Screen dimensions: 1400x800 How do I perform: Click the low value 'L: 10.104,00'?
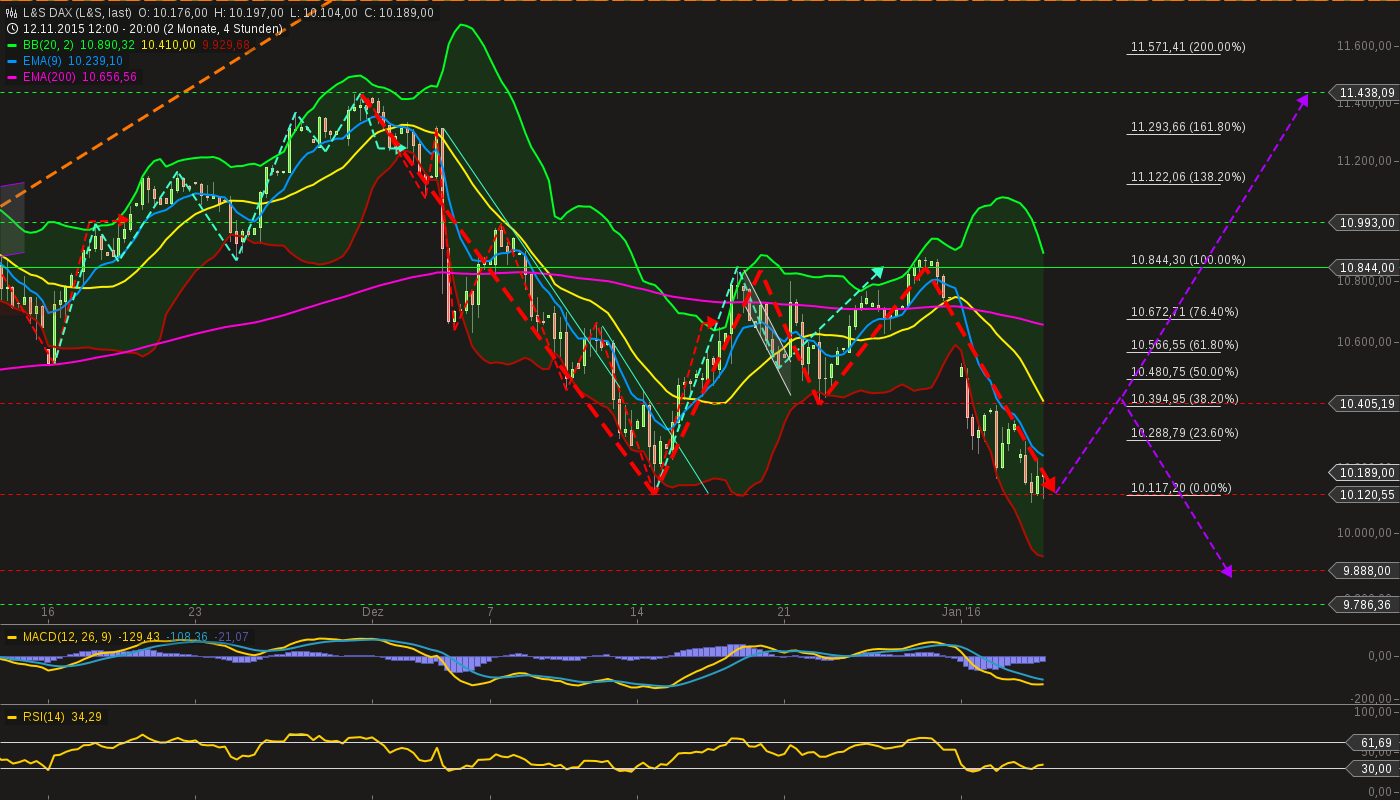(x=323, y=13)
